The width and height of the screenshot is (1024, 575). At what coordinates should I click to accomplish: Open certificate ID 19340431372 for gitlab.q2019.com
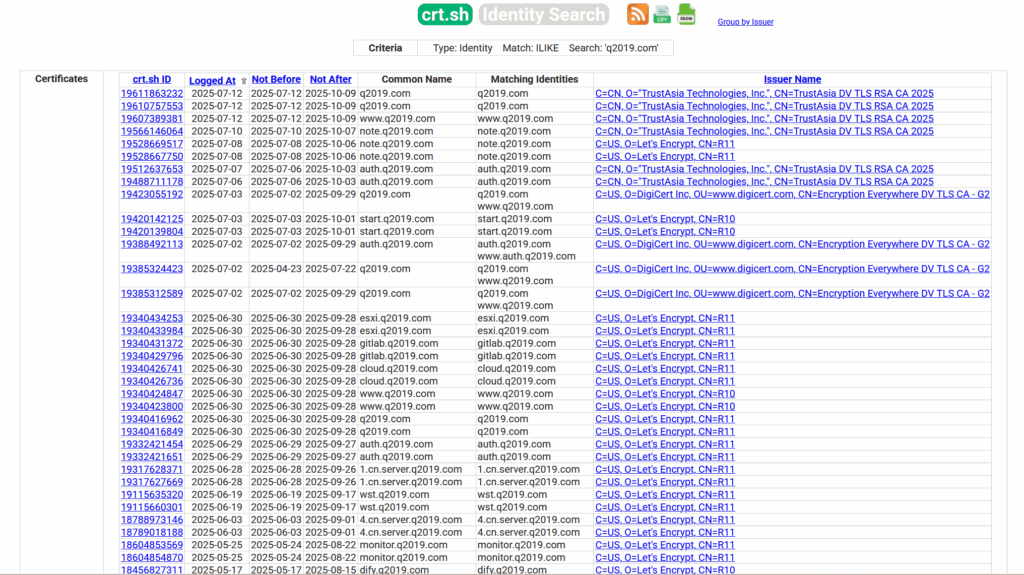tap(152, 344)
